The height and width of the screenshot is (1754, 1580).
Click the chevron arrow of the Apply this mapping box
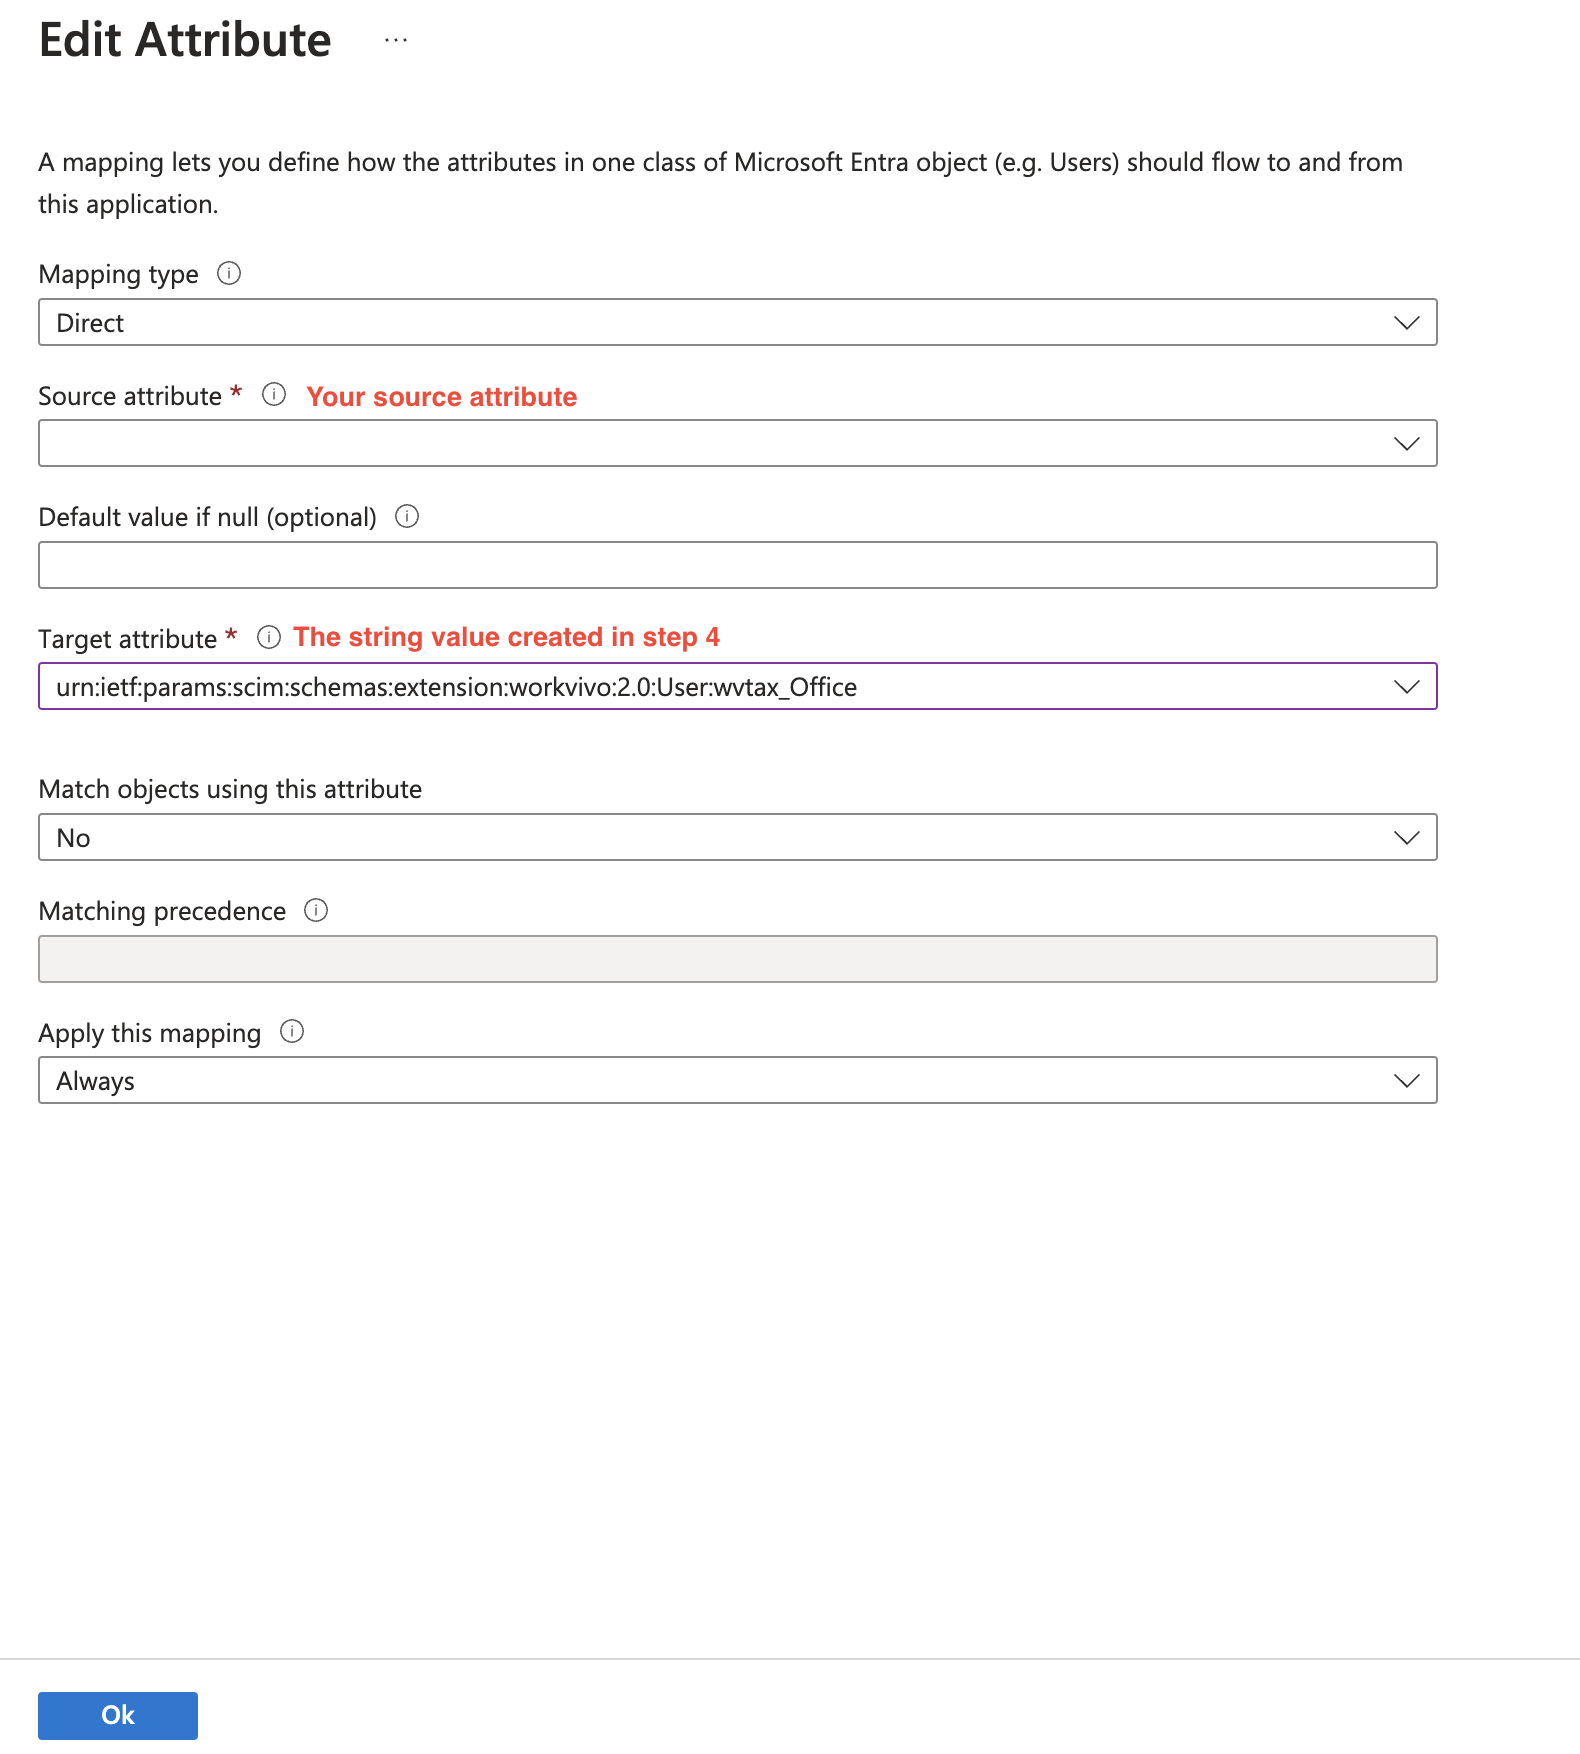(1407, 1080)
